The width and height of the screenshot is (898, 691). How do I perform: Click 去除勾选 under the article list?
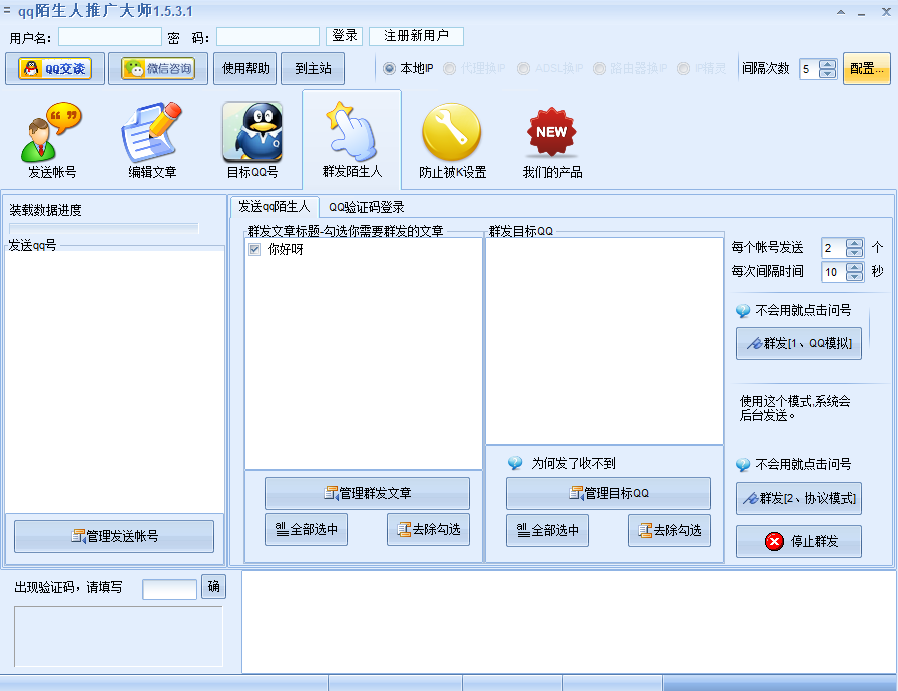pyautogui.click(x=428, y=530)
